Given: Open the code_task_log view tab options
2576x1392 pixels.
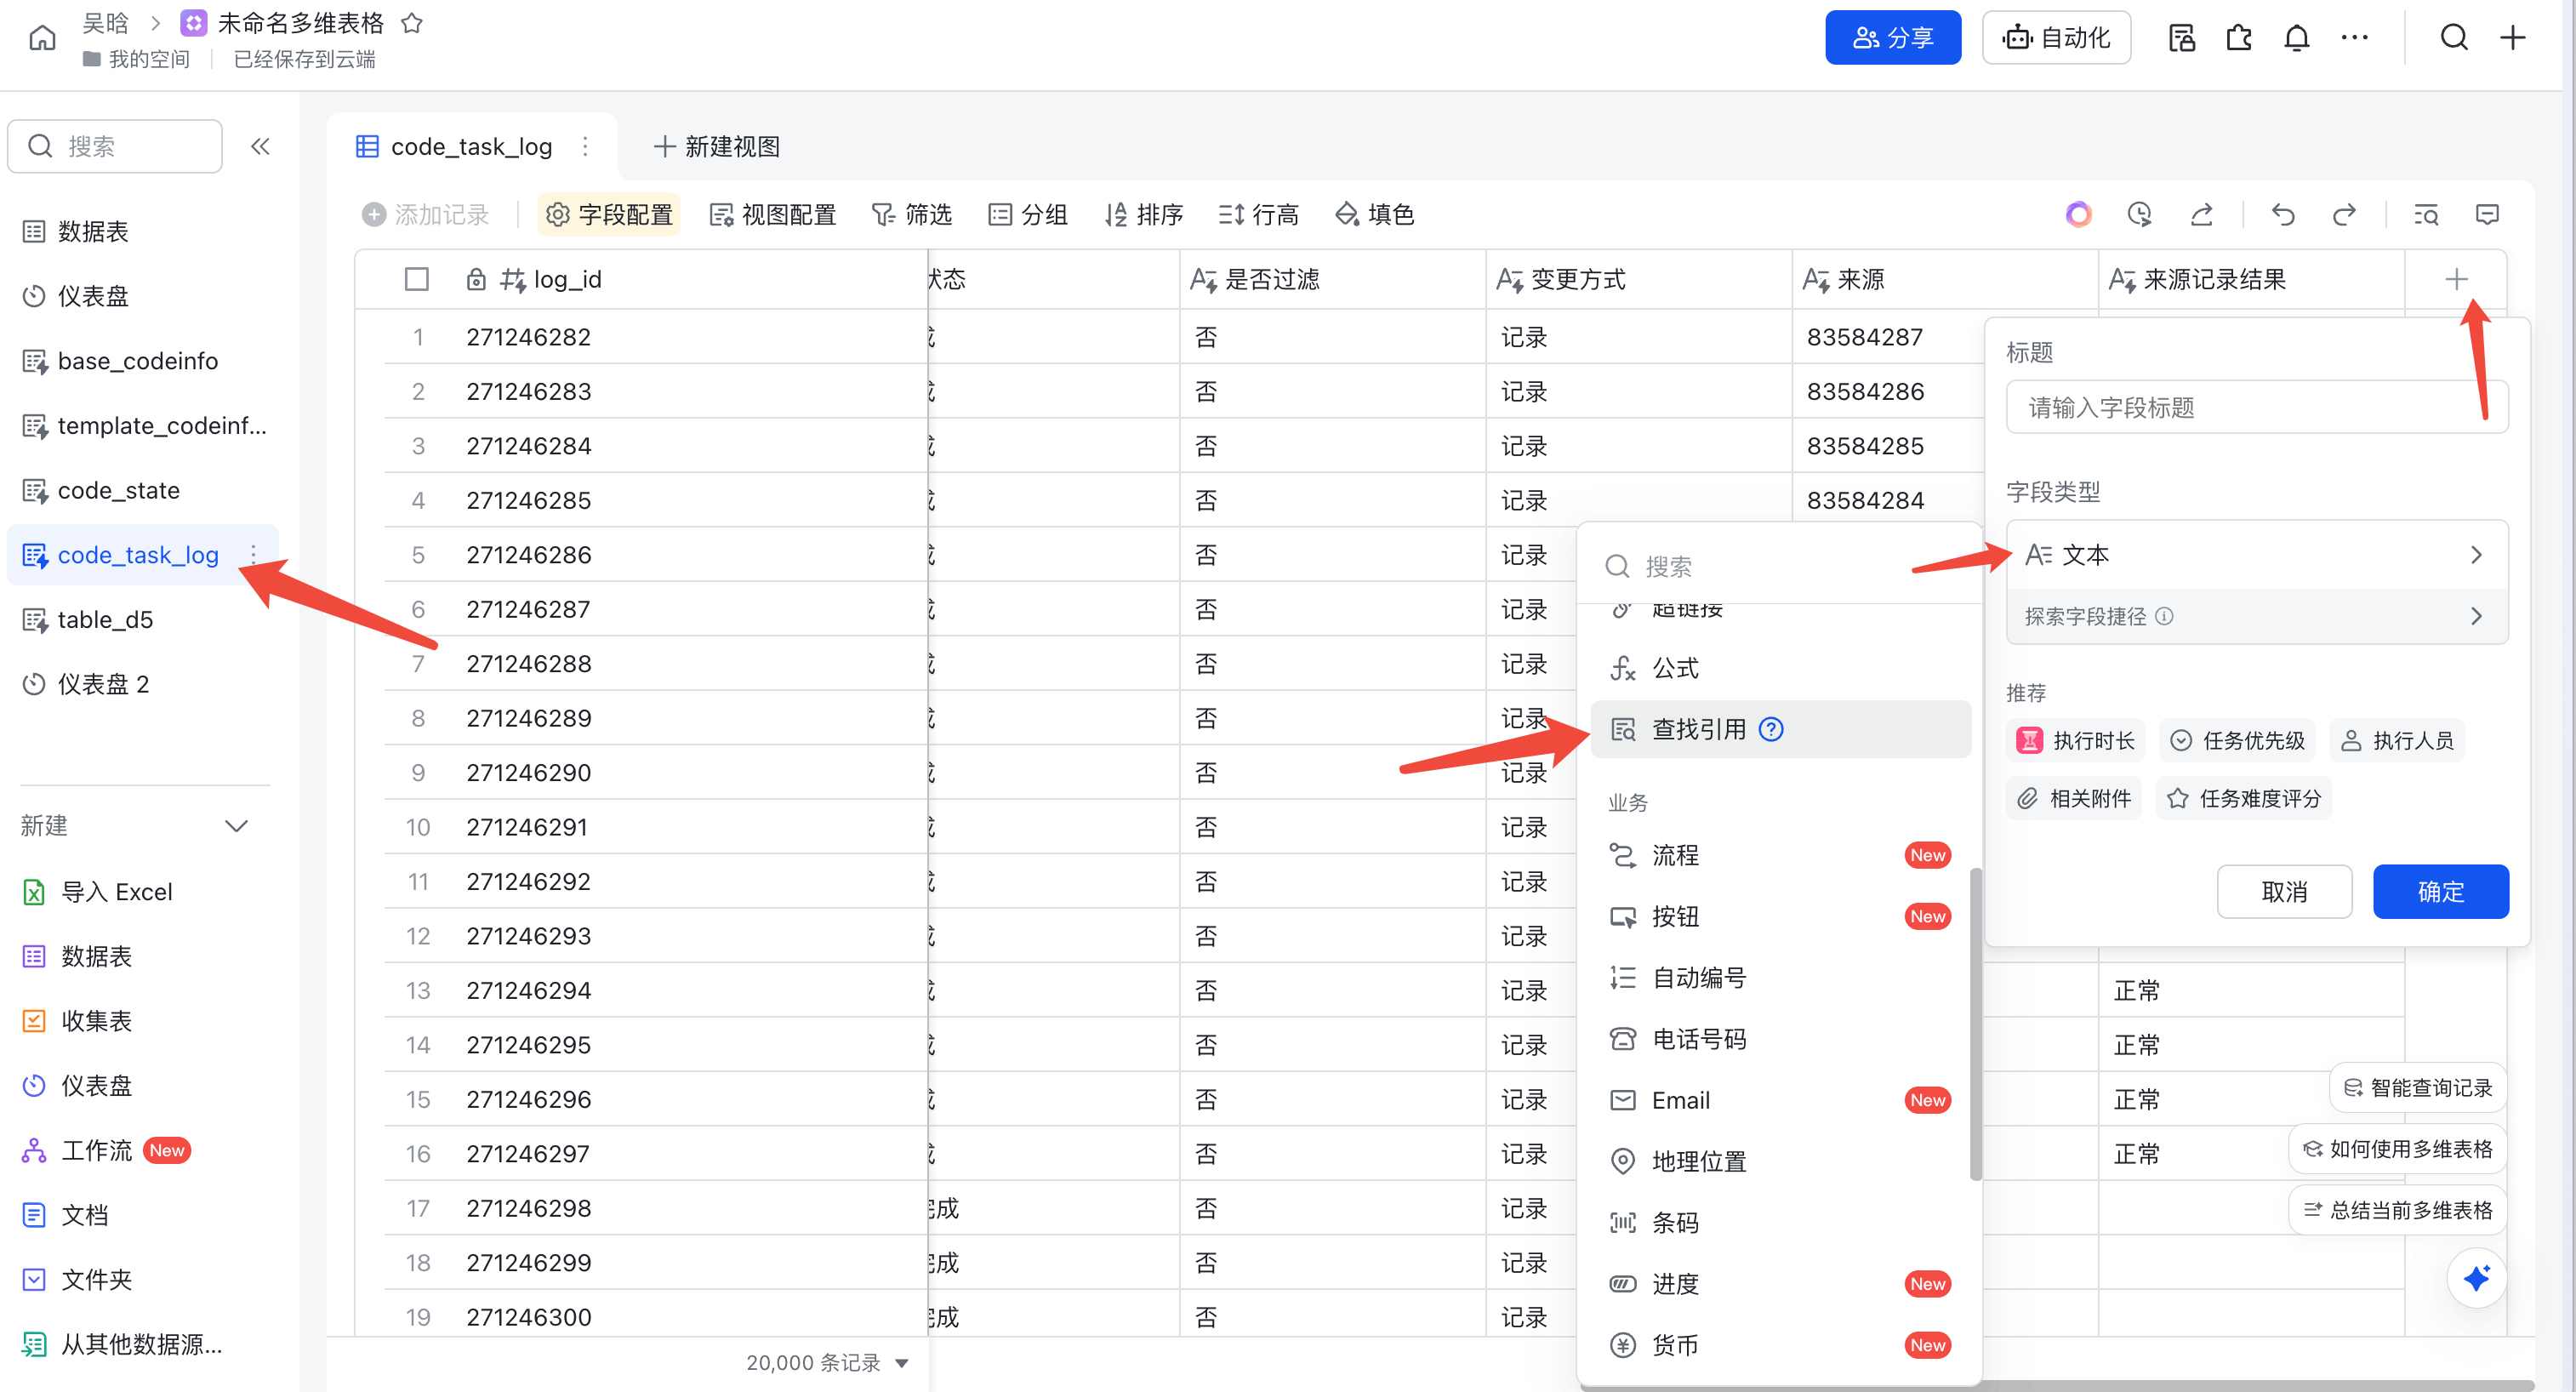Looking at the screenshot, I should pos(585,147).
